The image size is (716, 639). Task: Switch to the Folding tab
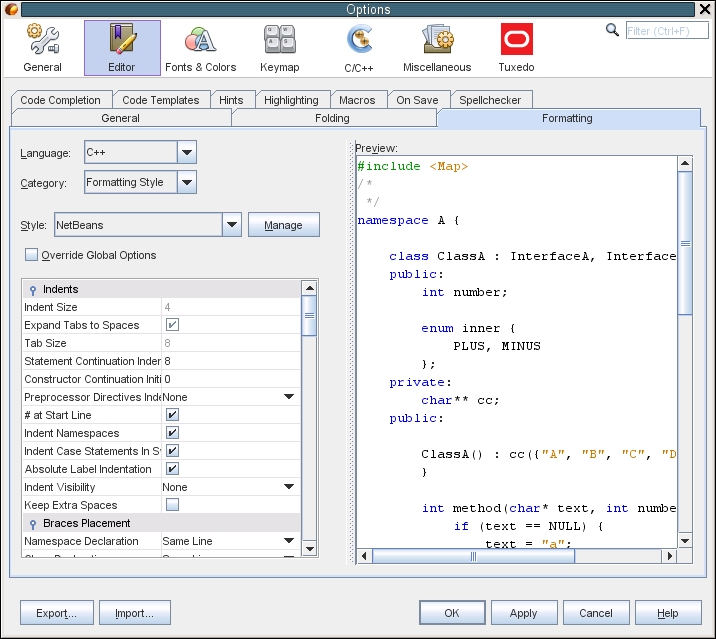(x=332, y=118)
